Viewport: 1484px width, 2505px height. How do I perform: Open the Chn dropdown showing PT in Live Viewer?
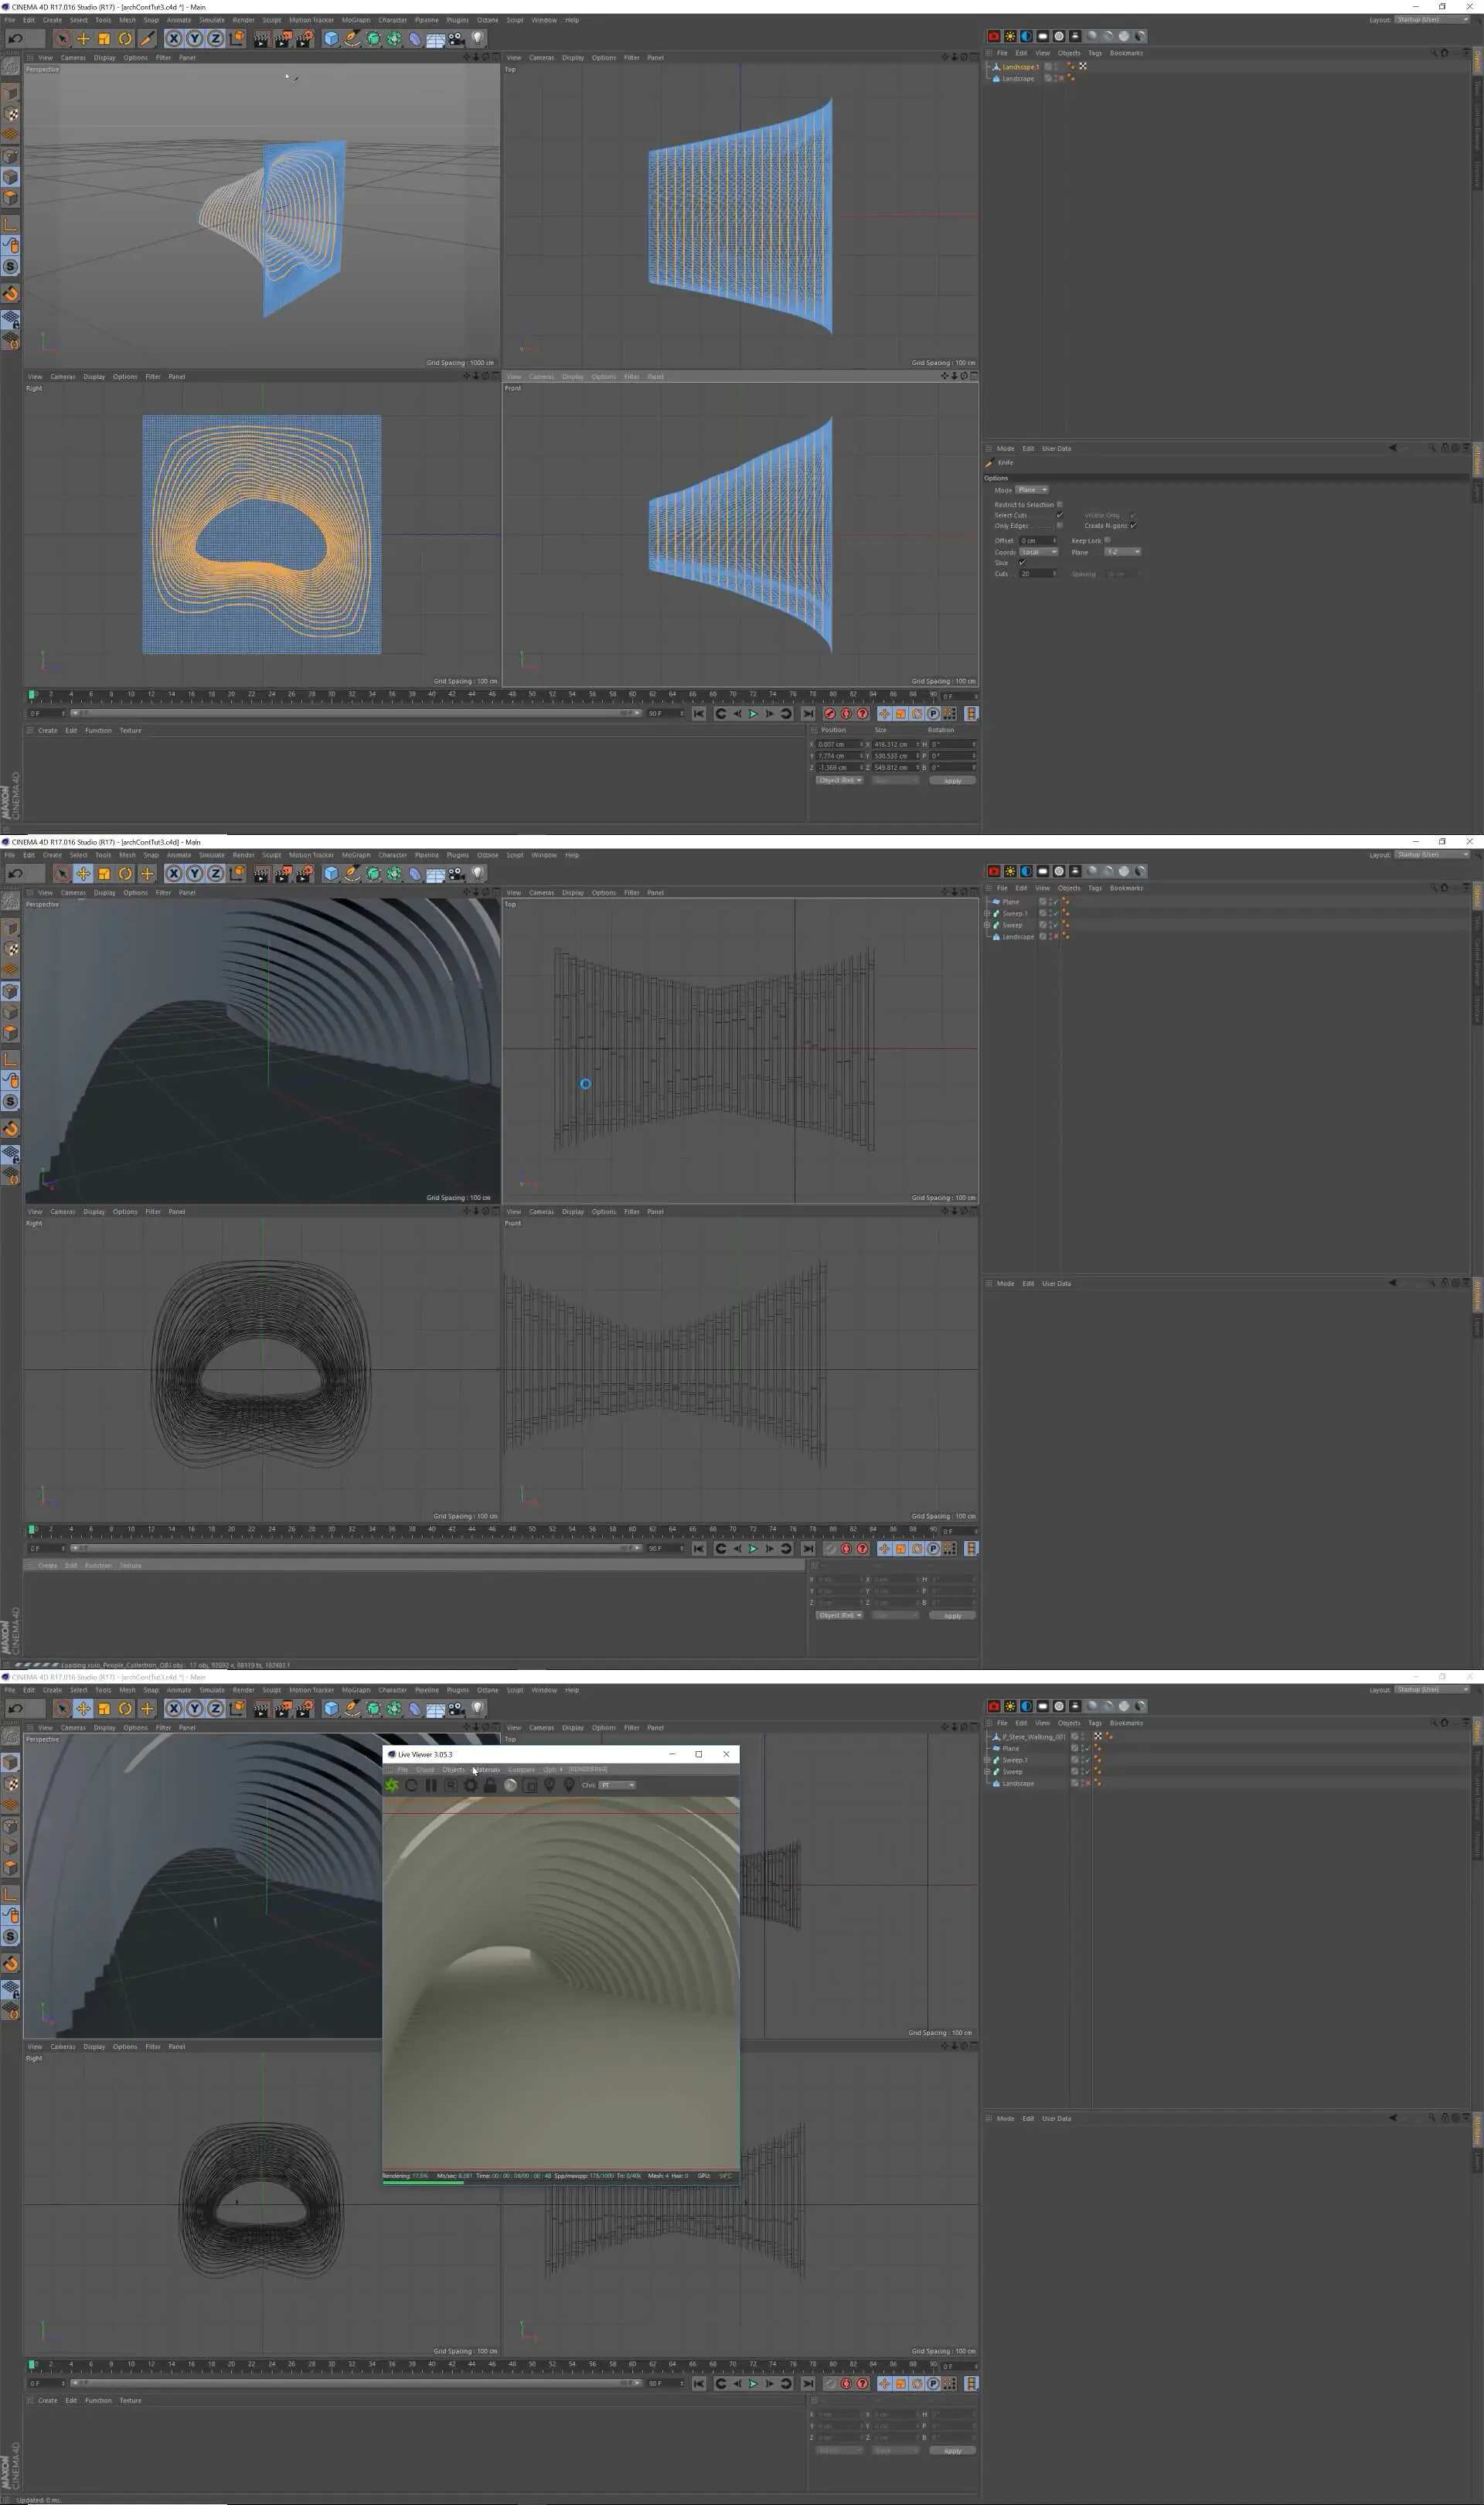[617, 1785]
